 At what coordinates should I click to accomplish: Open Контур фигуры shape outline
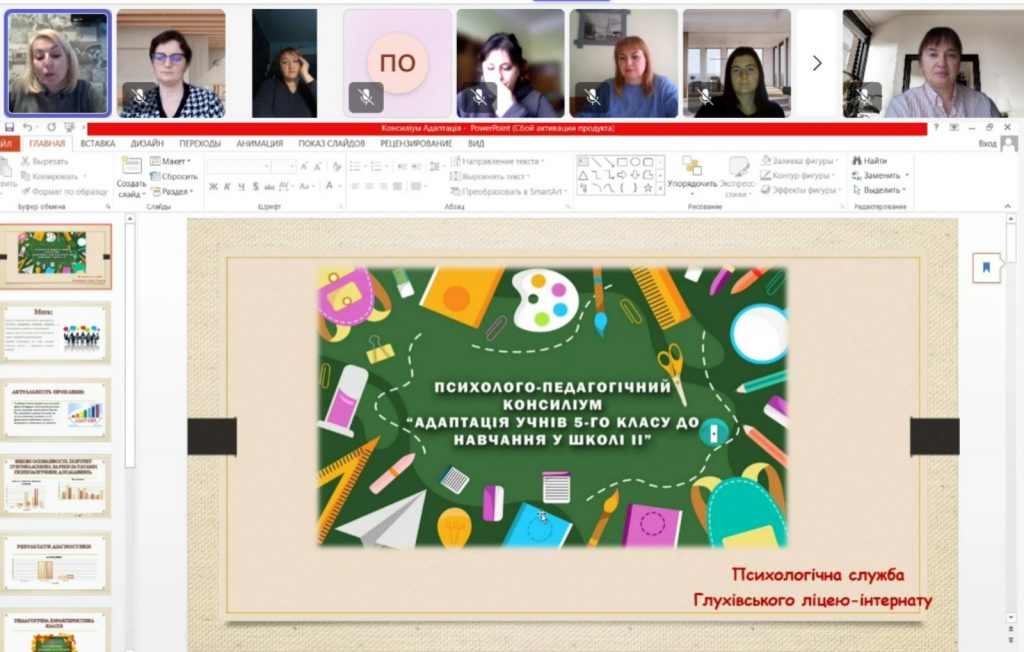click(797, 175)
